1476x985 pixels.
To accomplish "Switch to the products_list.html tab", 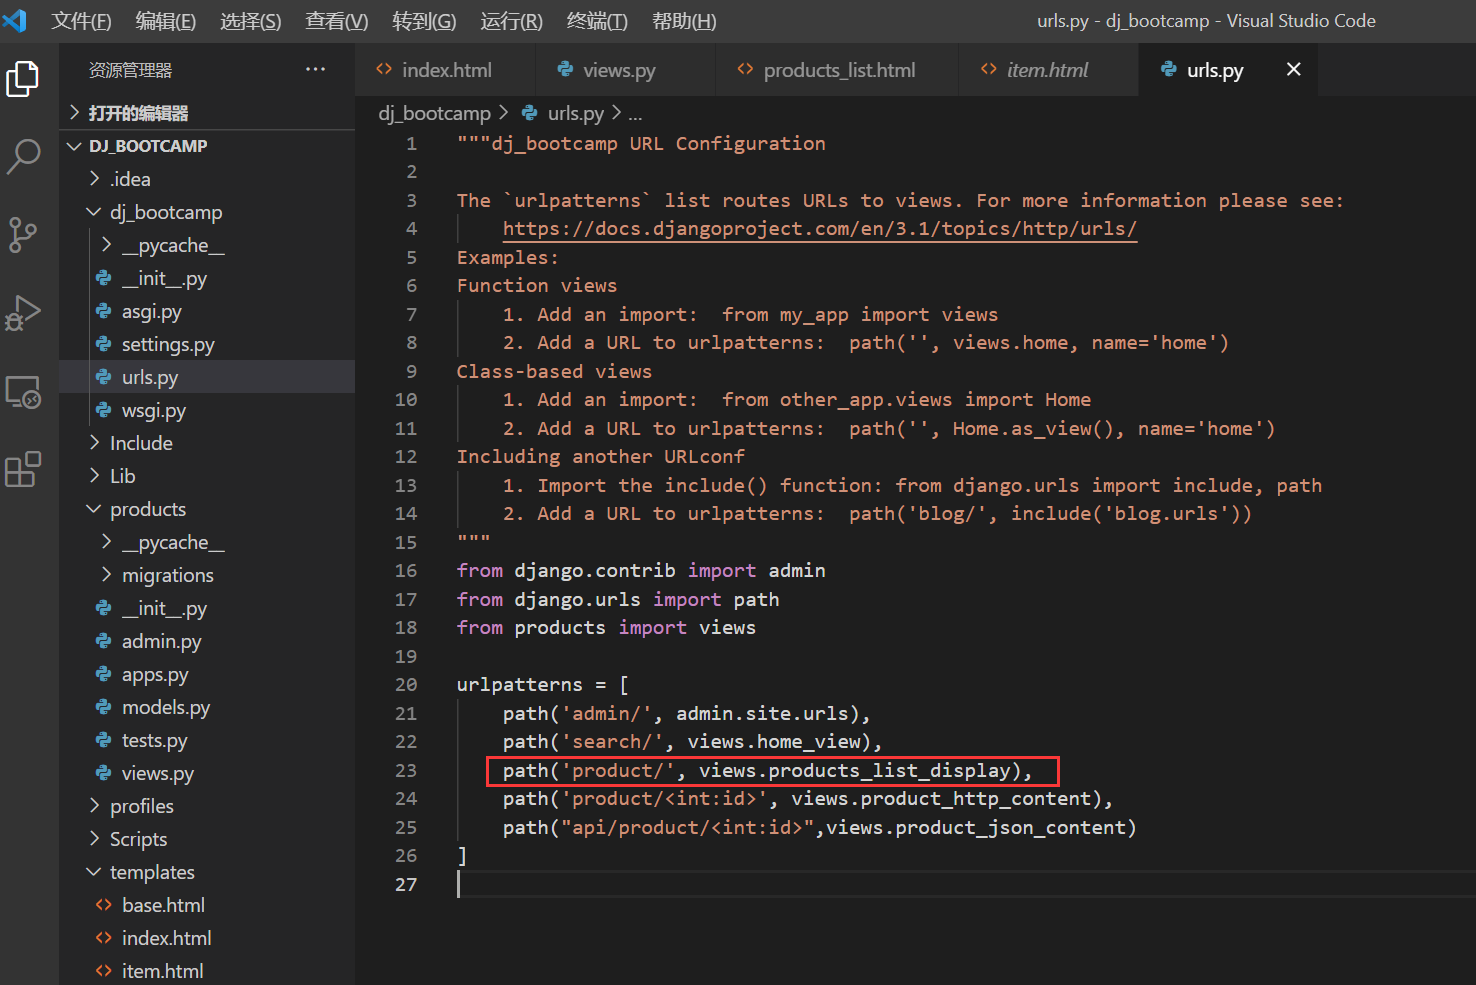I will (840, 69).
